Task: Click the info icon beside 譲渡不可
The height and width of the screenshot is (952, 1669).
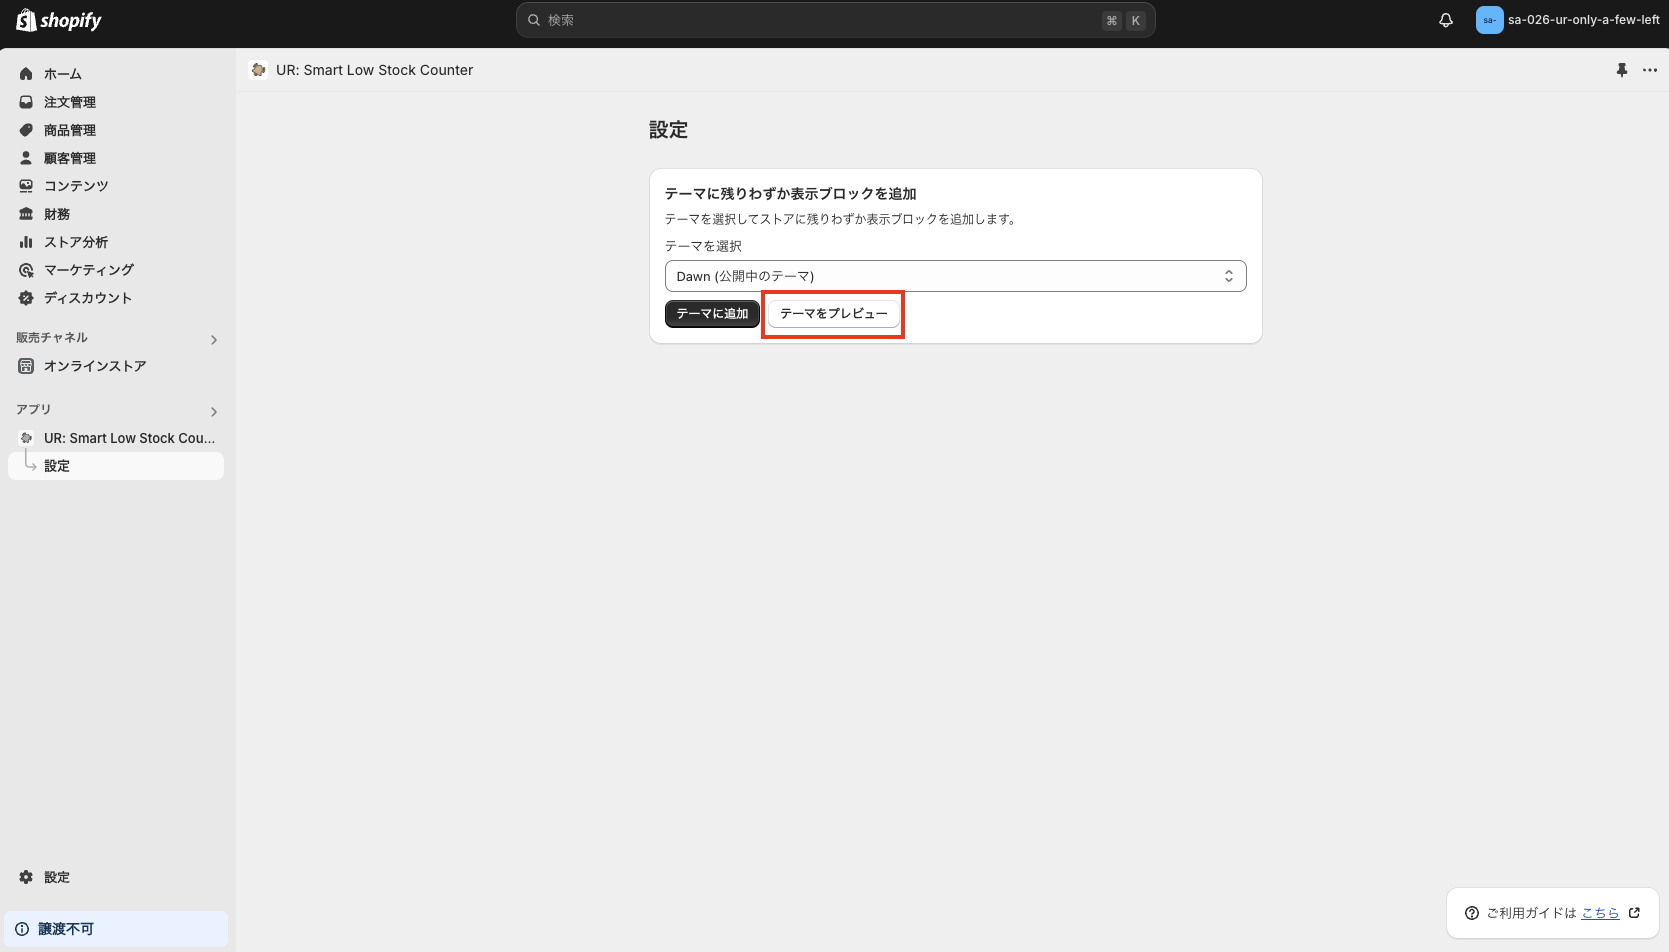Action: click(22, 929)
